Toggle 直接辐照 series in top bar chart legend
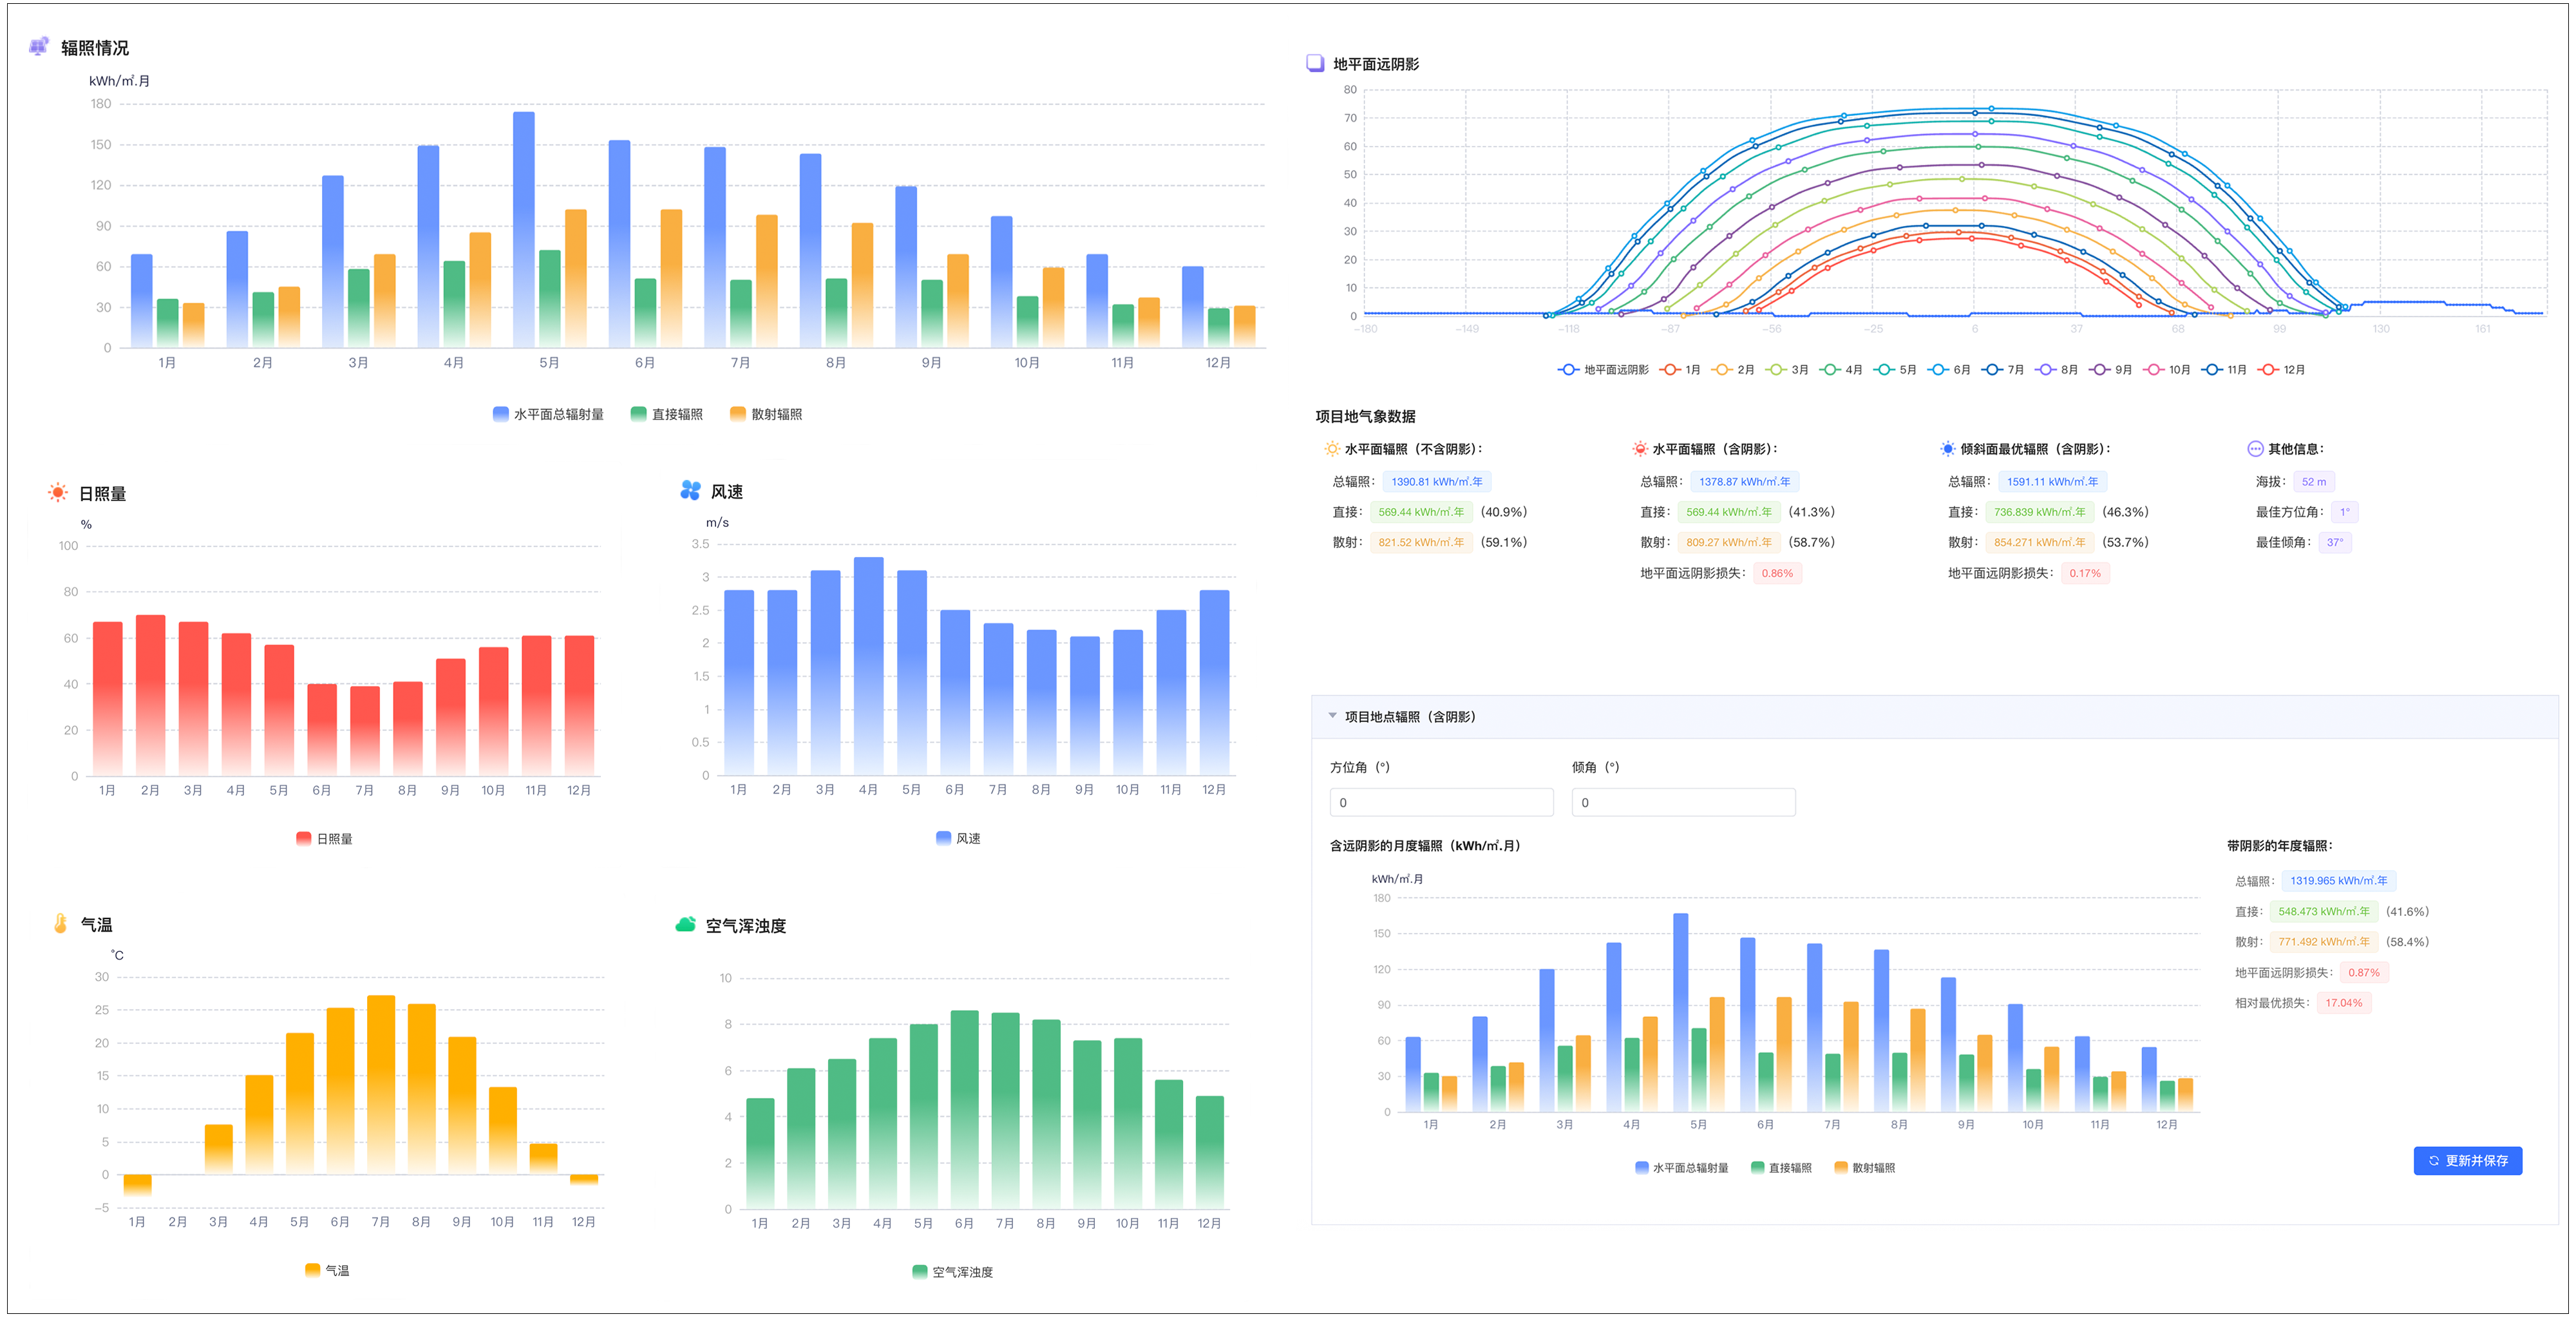Screen dimensions: 2576x1321 click(666, 414)
